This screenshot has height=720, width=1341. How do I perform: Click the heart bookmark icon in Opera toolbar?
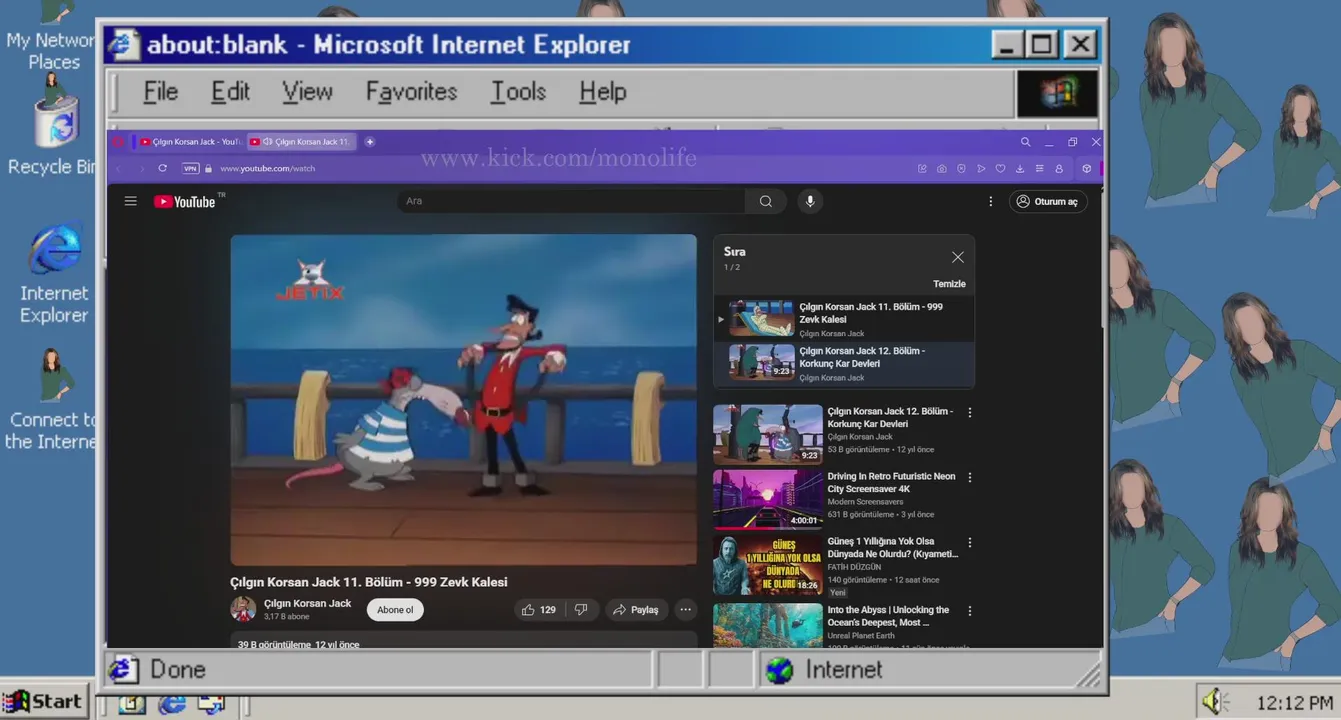(1000, 169)
